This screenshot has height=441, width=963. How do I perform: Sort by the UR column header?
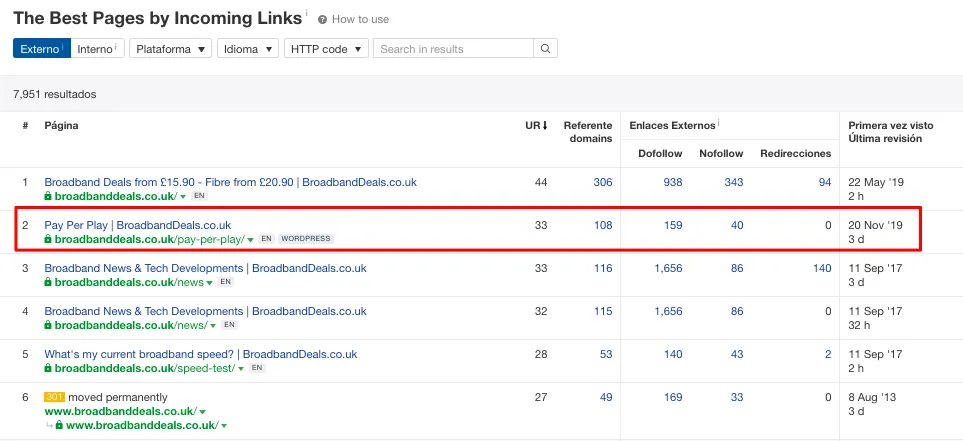click(536, 125)
